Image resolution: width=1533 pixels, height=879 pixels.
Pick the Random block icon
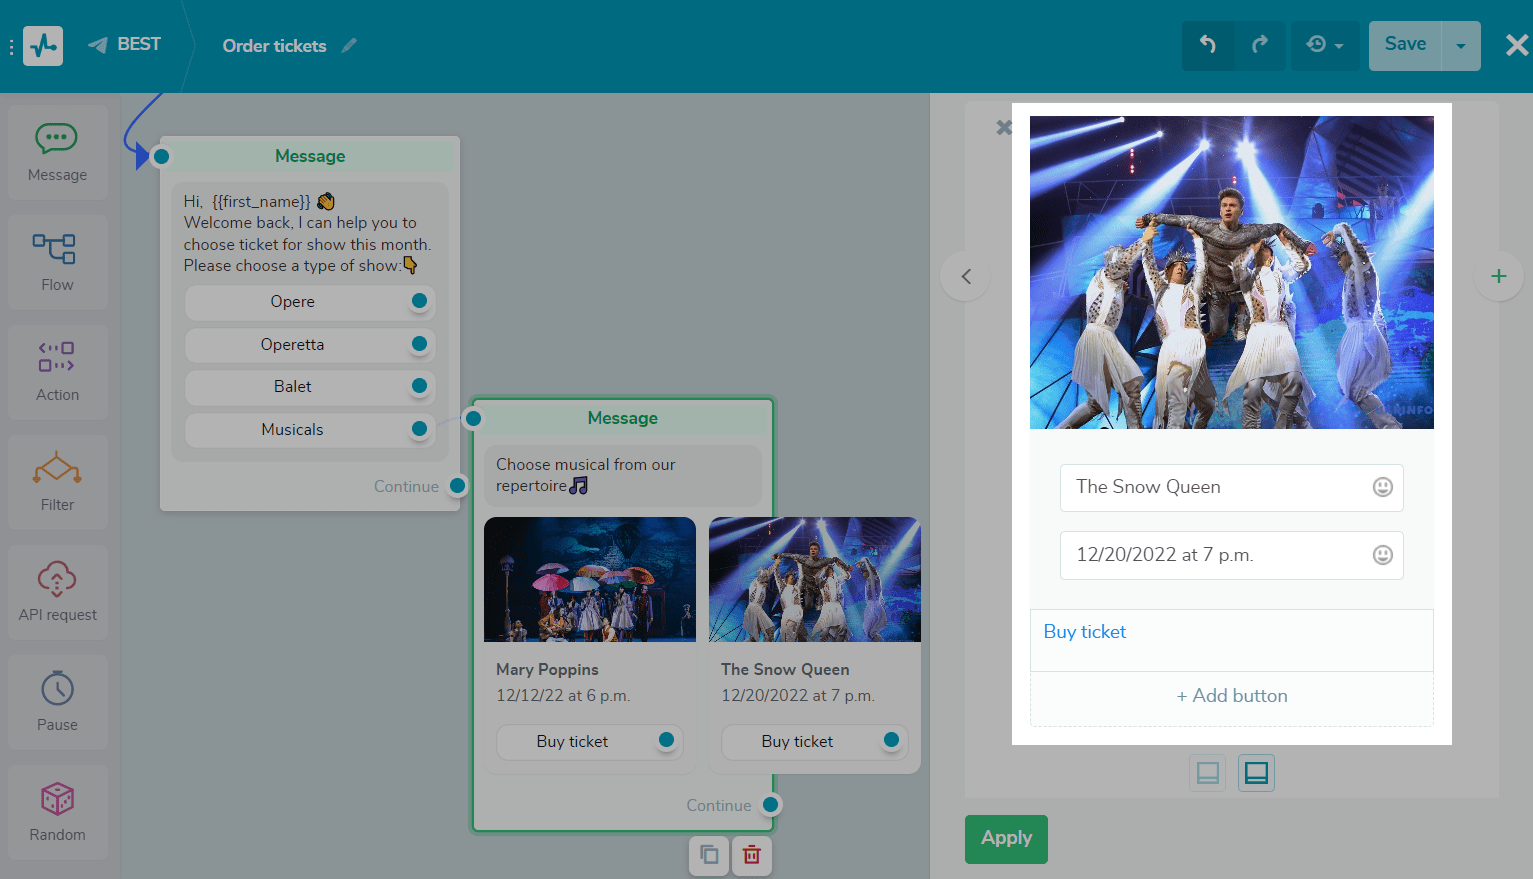click(57, 812)
